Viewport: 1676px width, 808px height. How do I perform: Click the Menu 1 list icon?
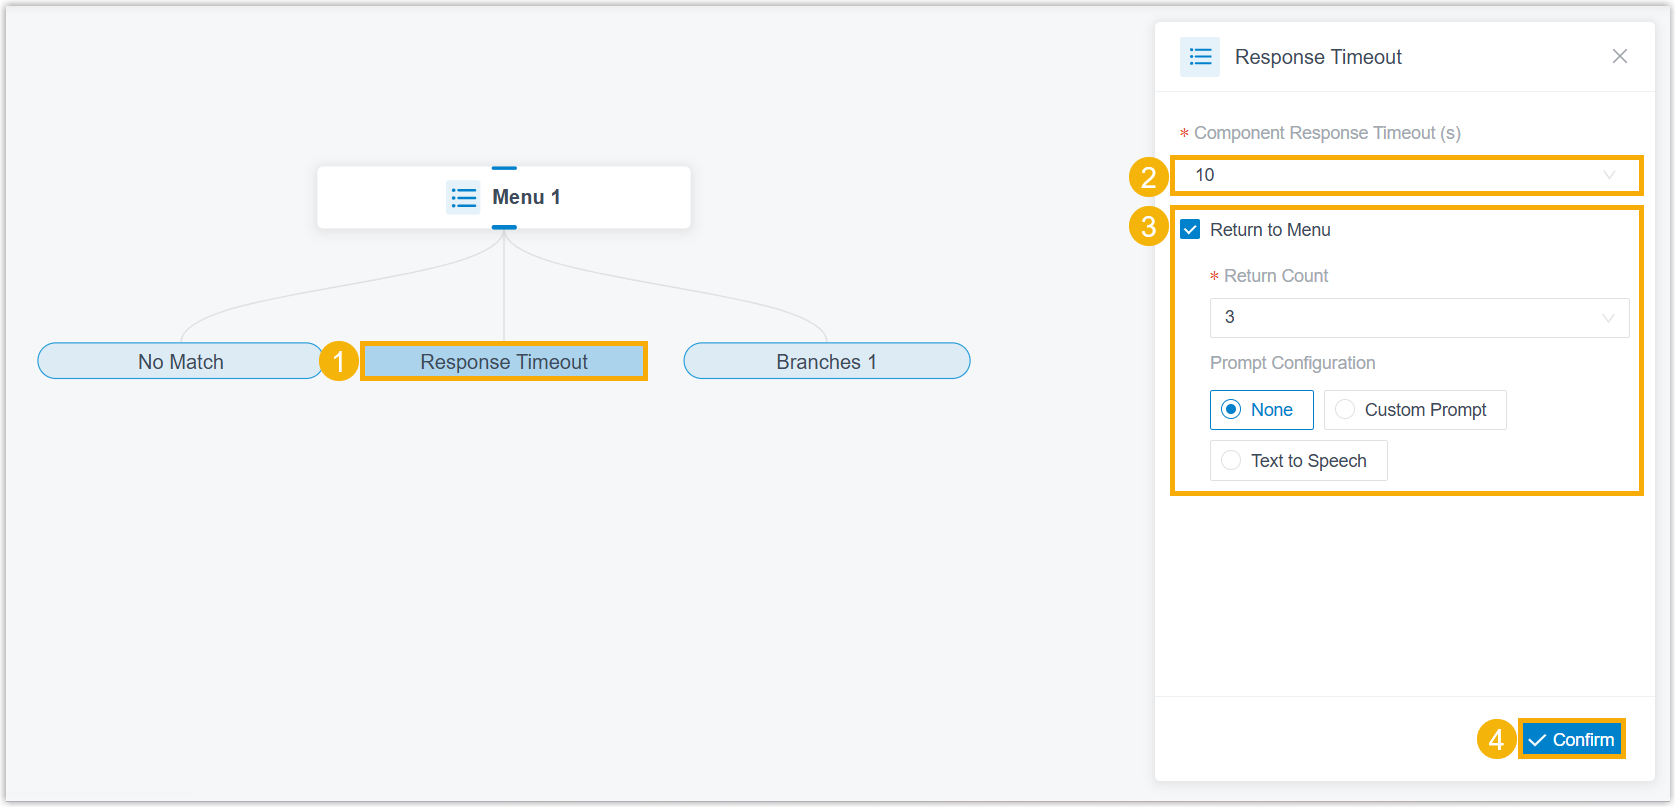point(463,197)
